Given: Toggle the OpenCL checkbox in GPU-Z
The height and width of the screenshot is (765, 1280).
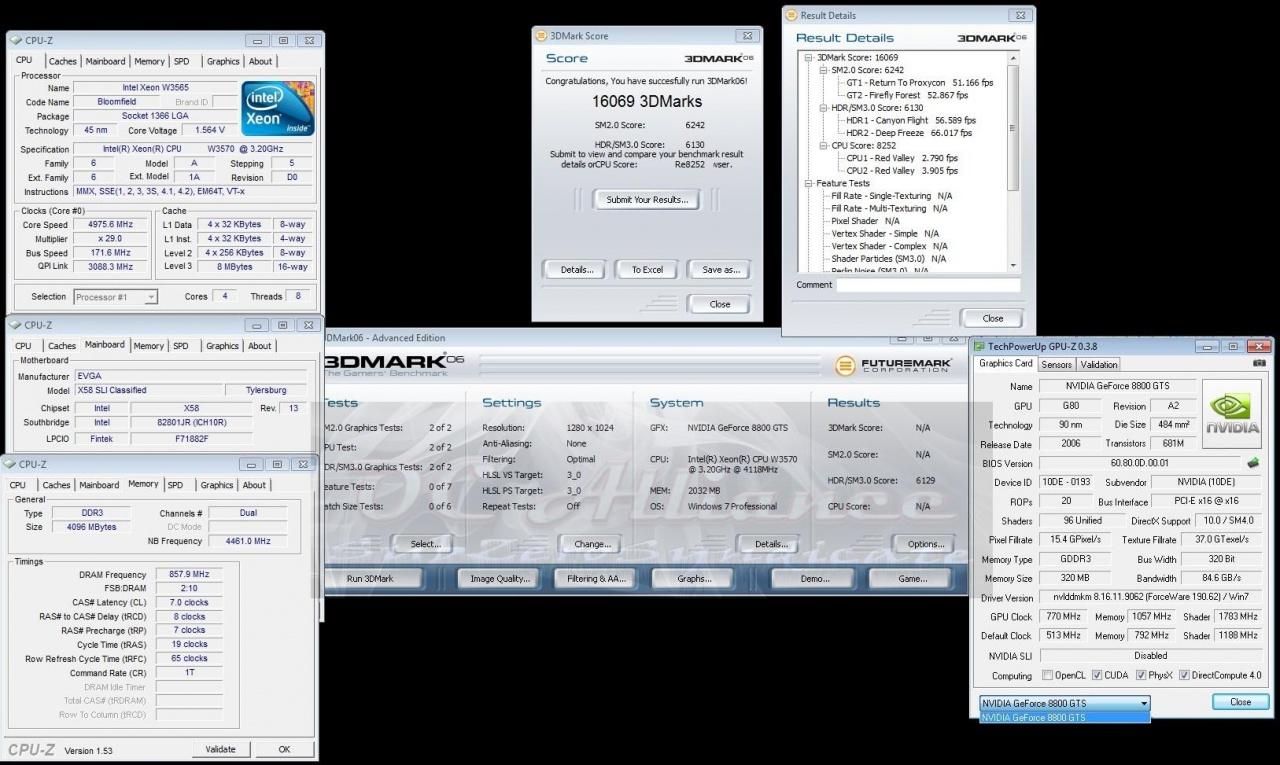Looking at the screenshot, I should [x=1046, y=675].
